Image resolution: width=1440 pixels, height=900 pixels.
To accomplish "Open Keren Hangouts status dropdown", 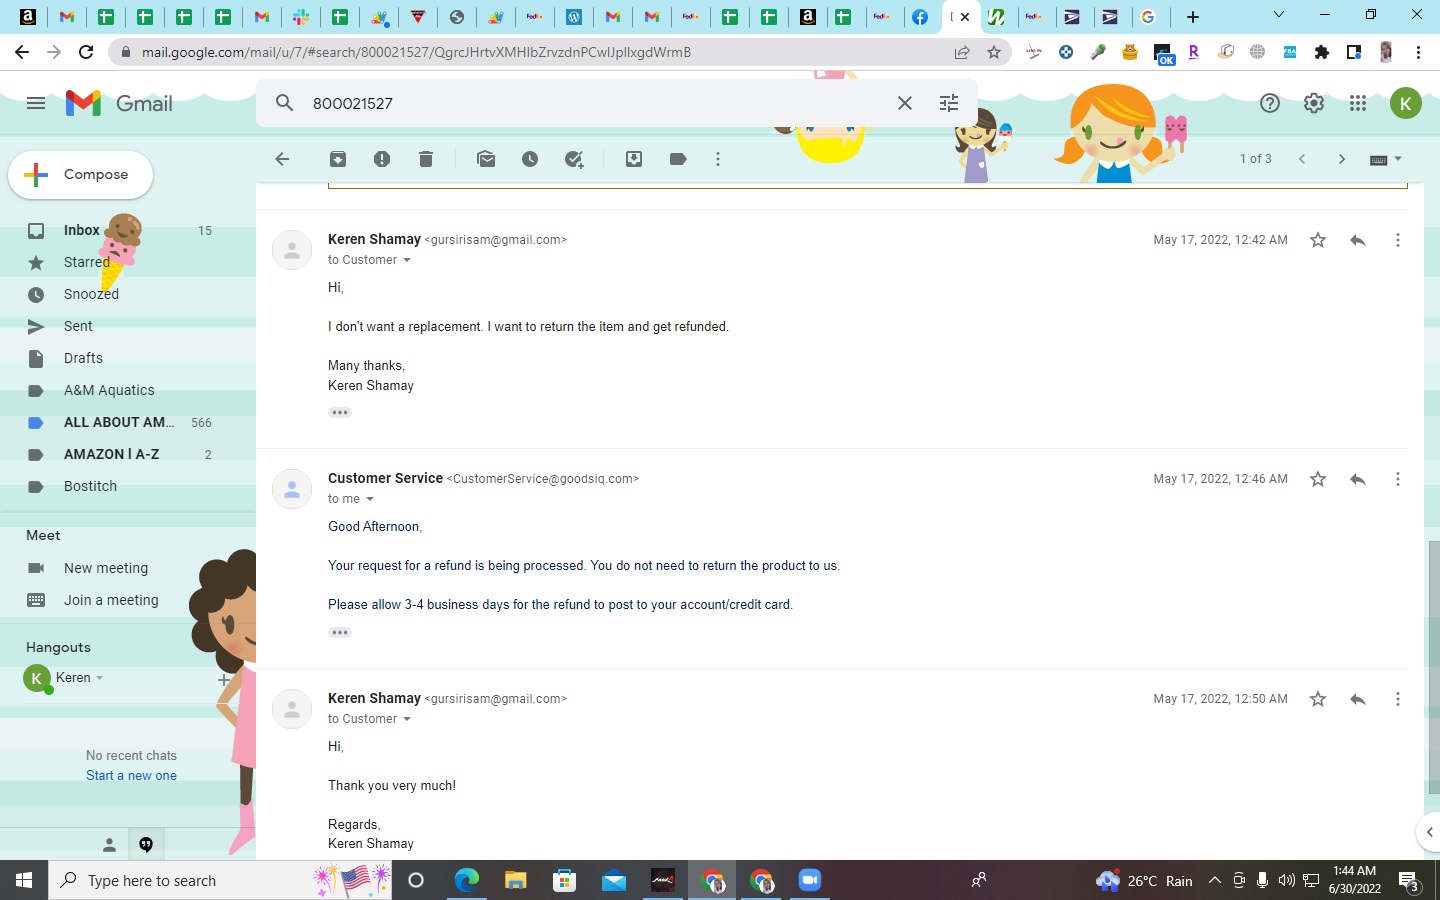I will (99, 678).
